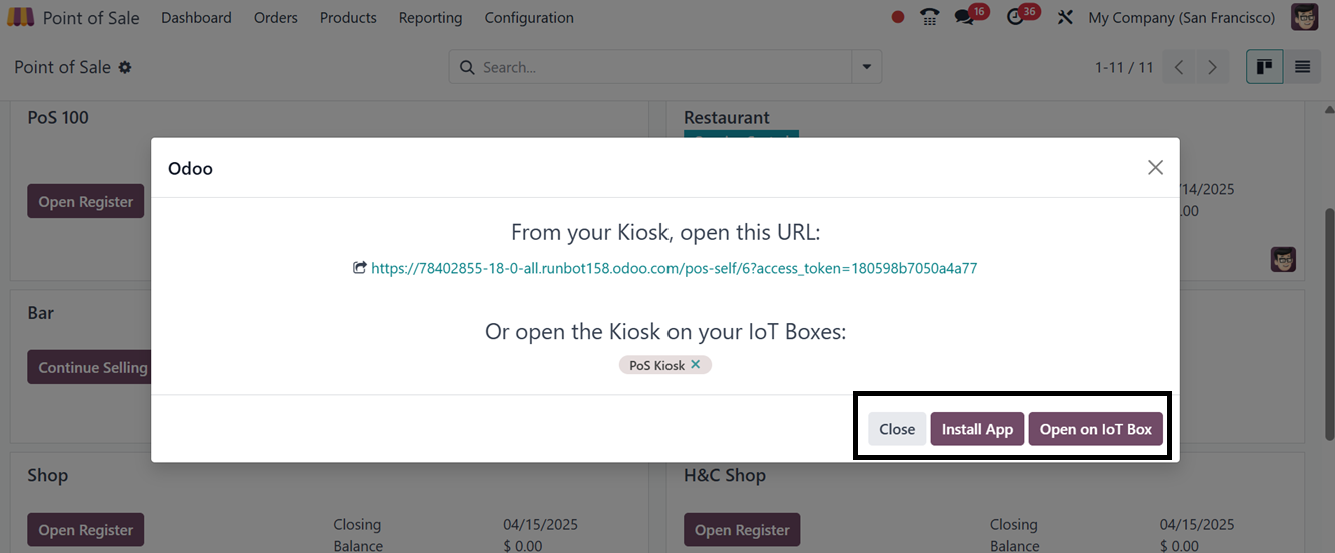Viewport: 1335px width, 553px height.
Task: Click the Point of Sale app logo icon
Action: tap(20, 17)
